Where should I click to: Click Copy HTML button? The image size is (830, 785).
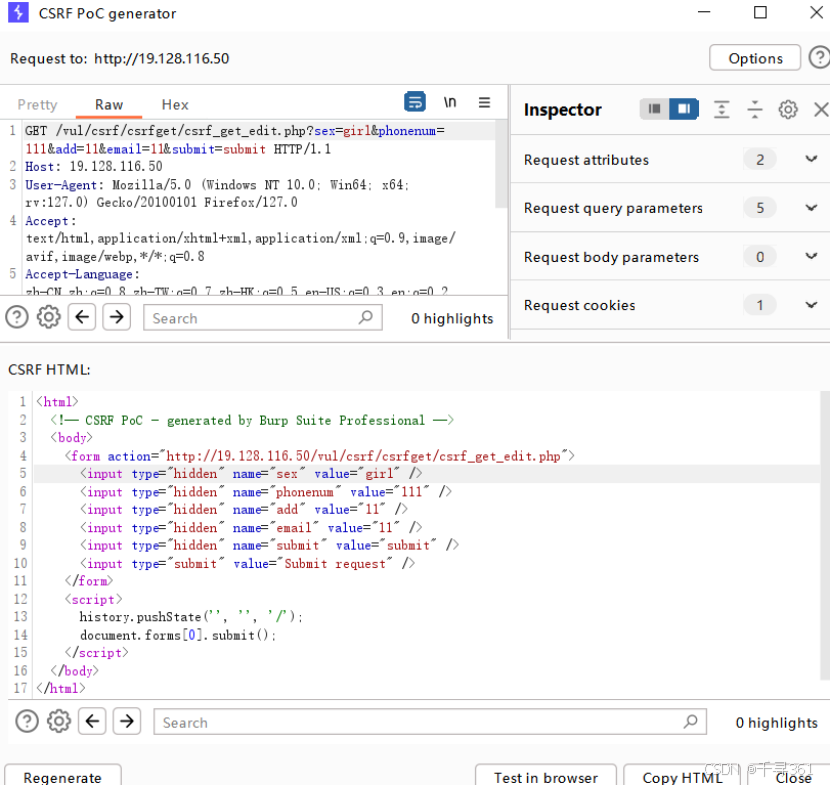coord(682,775)
